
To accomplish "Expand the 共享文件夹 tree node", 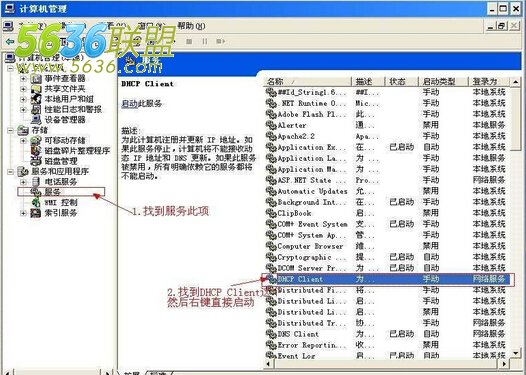I will (23, 89).
